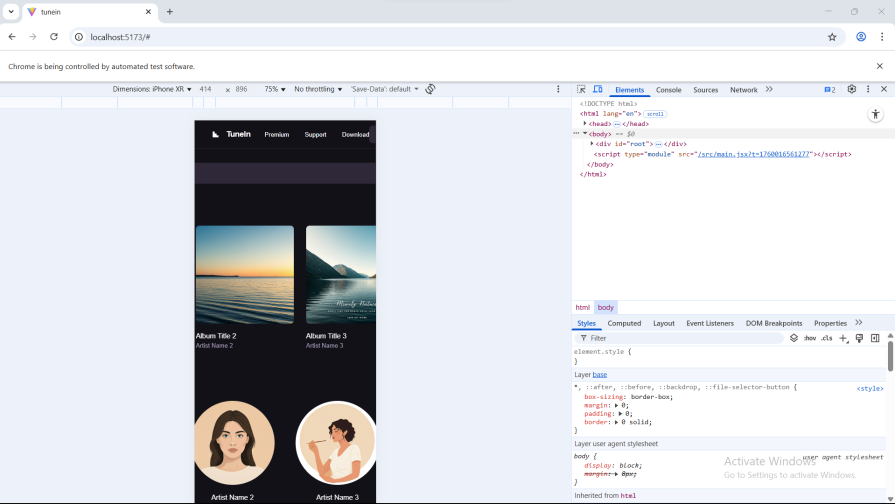Expand the div root element node
Image resolution: width=895 pixels, height=504 pixels.
[x=592, y=143]
